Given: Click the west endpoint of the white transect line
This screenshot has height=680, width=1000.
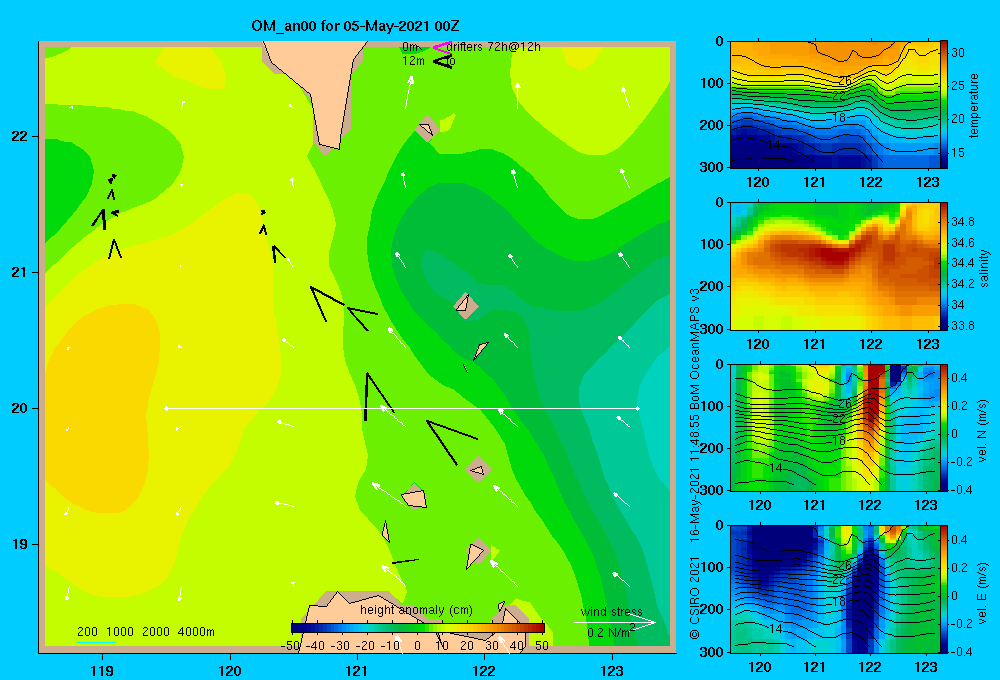Looking at the screenshot, I should click(x=166, y=408).
